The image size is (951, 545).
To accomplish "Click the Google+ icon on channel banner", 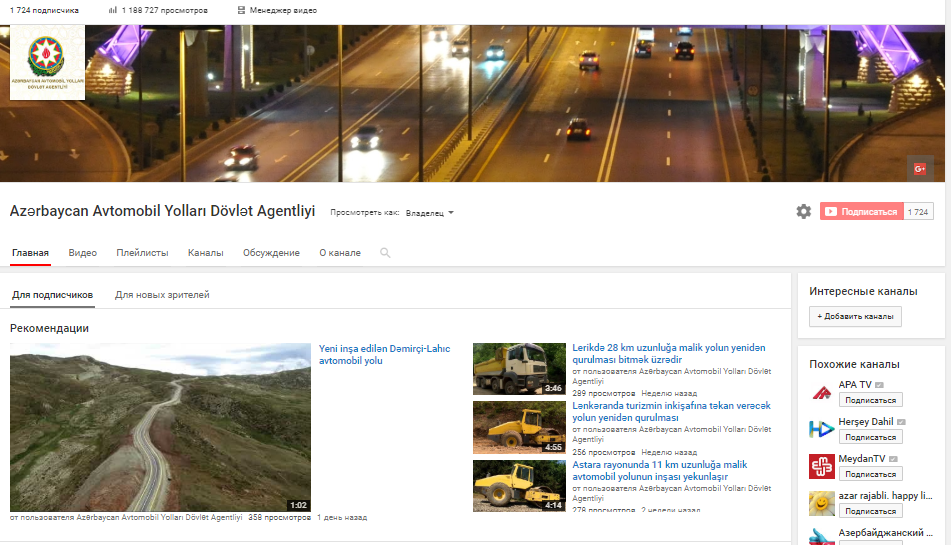I will 919,169.
